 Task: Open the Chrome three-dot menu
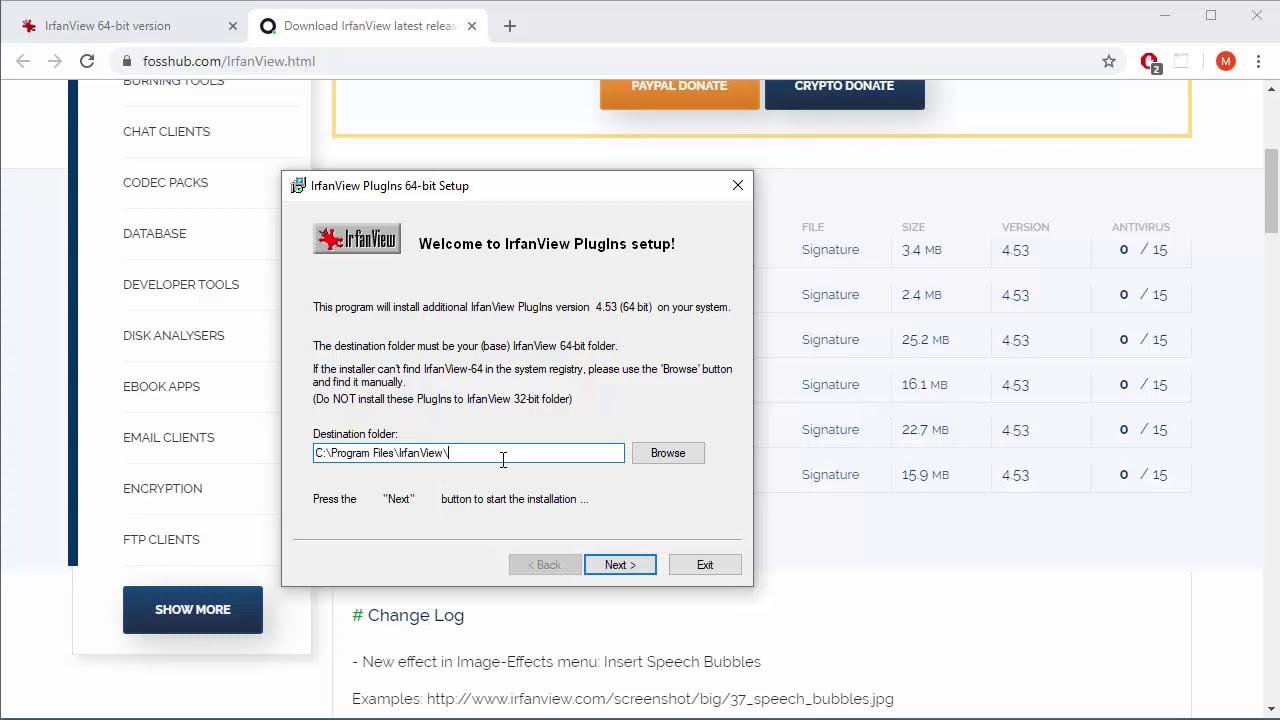point(1258,61)
